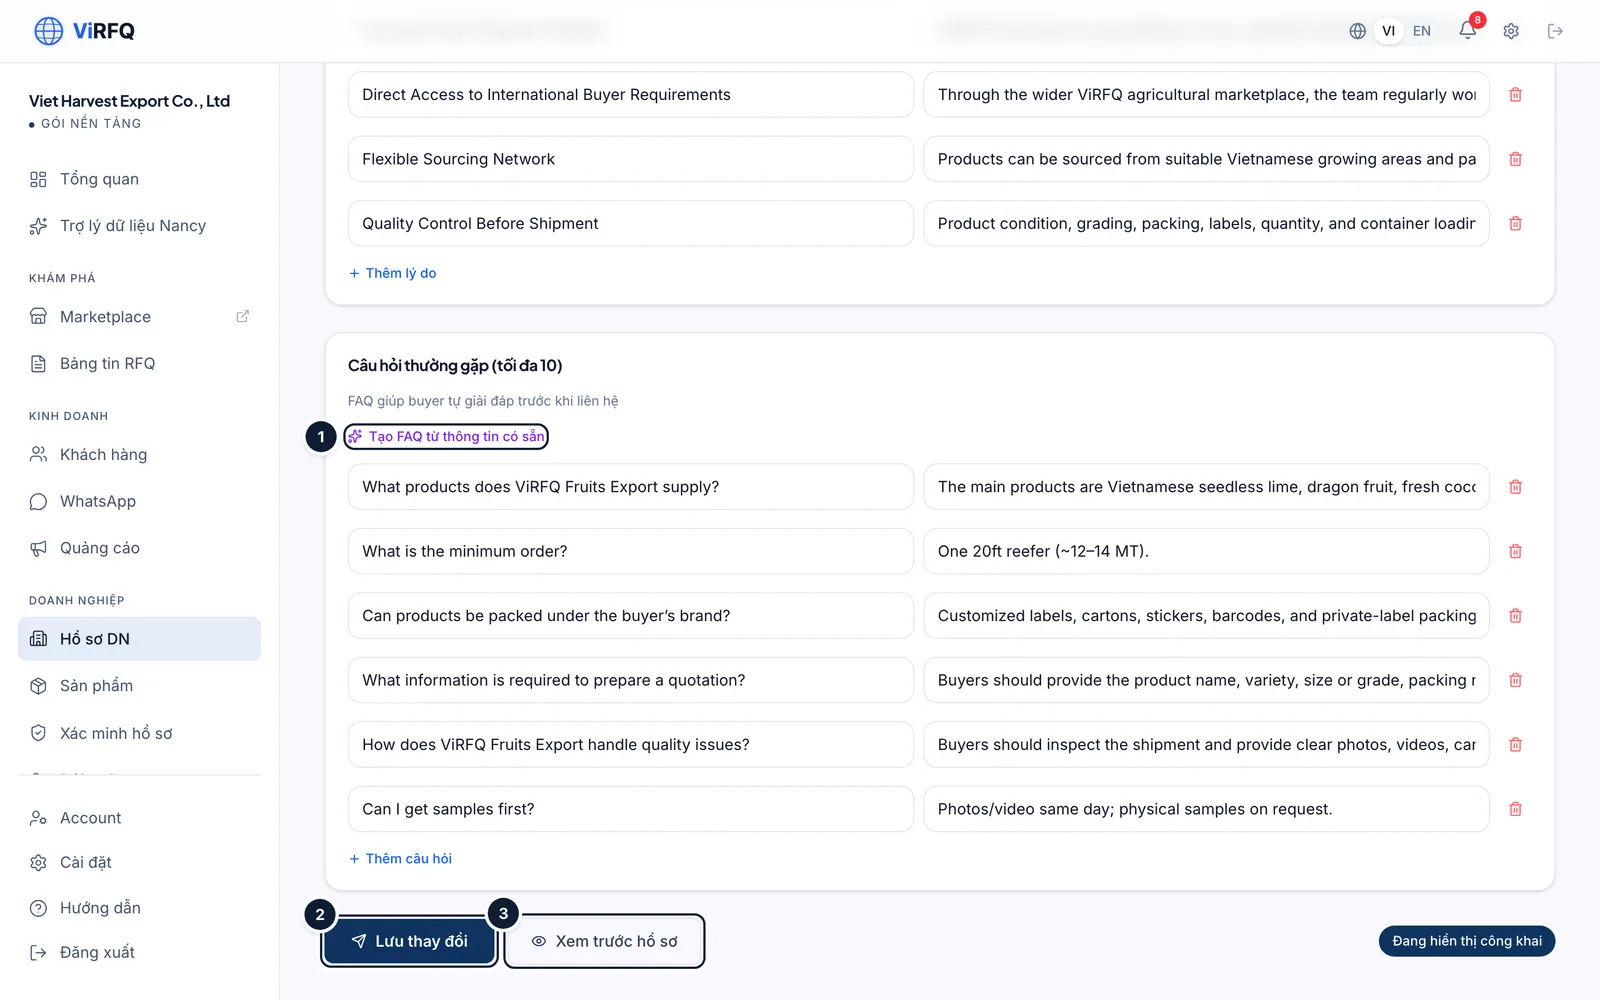This screenshot has height=1000, width=1600.
Task: Click Thêm câu hỏi link
Action: (400, 859)
